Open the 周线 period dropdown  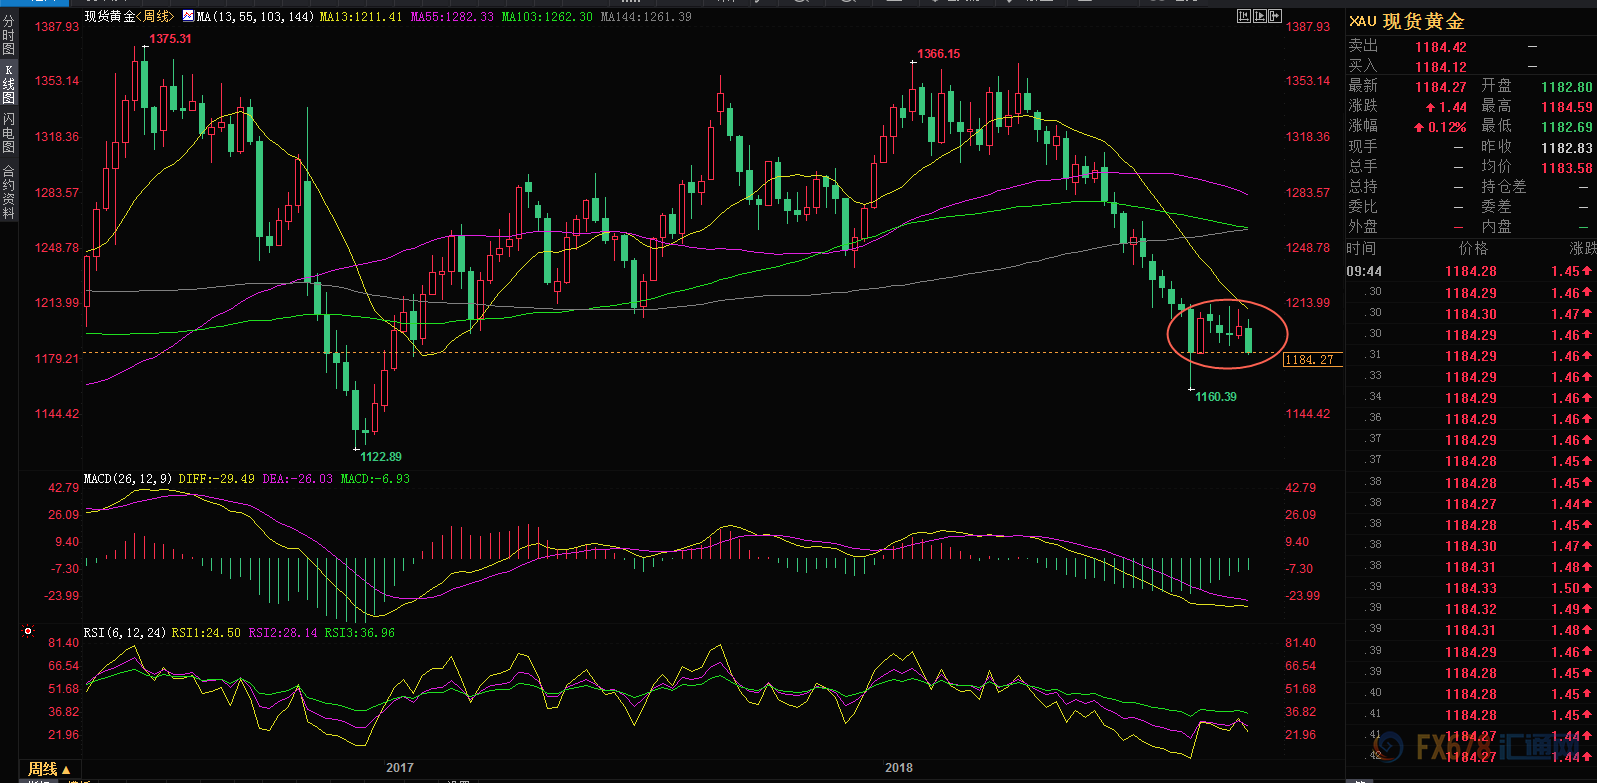[49, 769]
